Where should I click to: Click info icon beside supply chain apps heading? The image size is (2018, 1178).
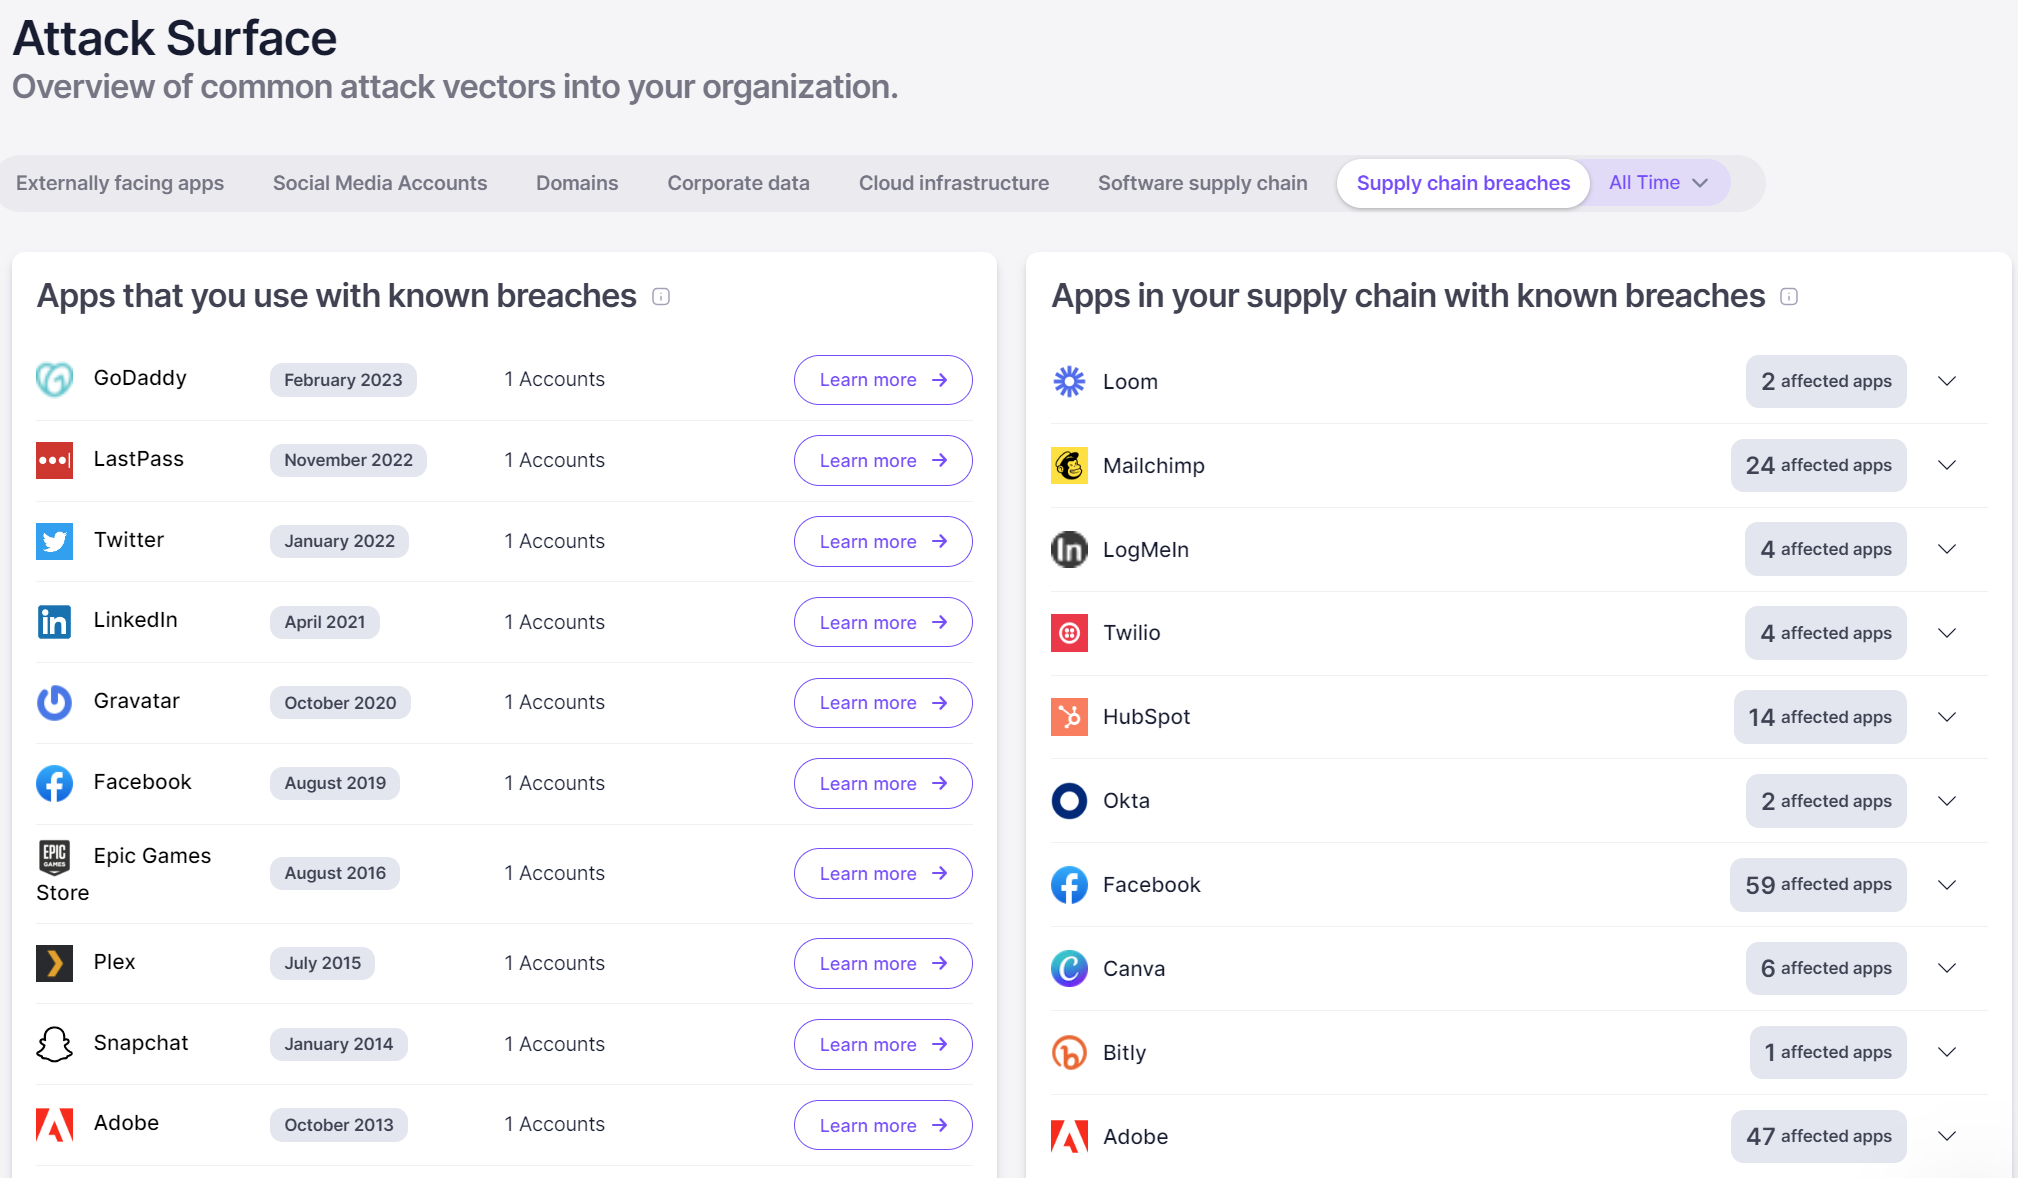click(1789, 297)
